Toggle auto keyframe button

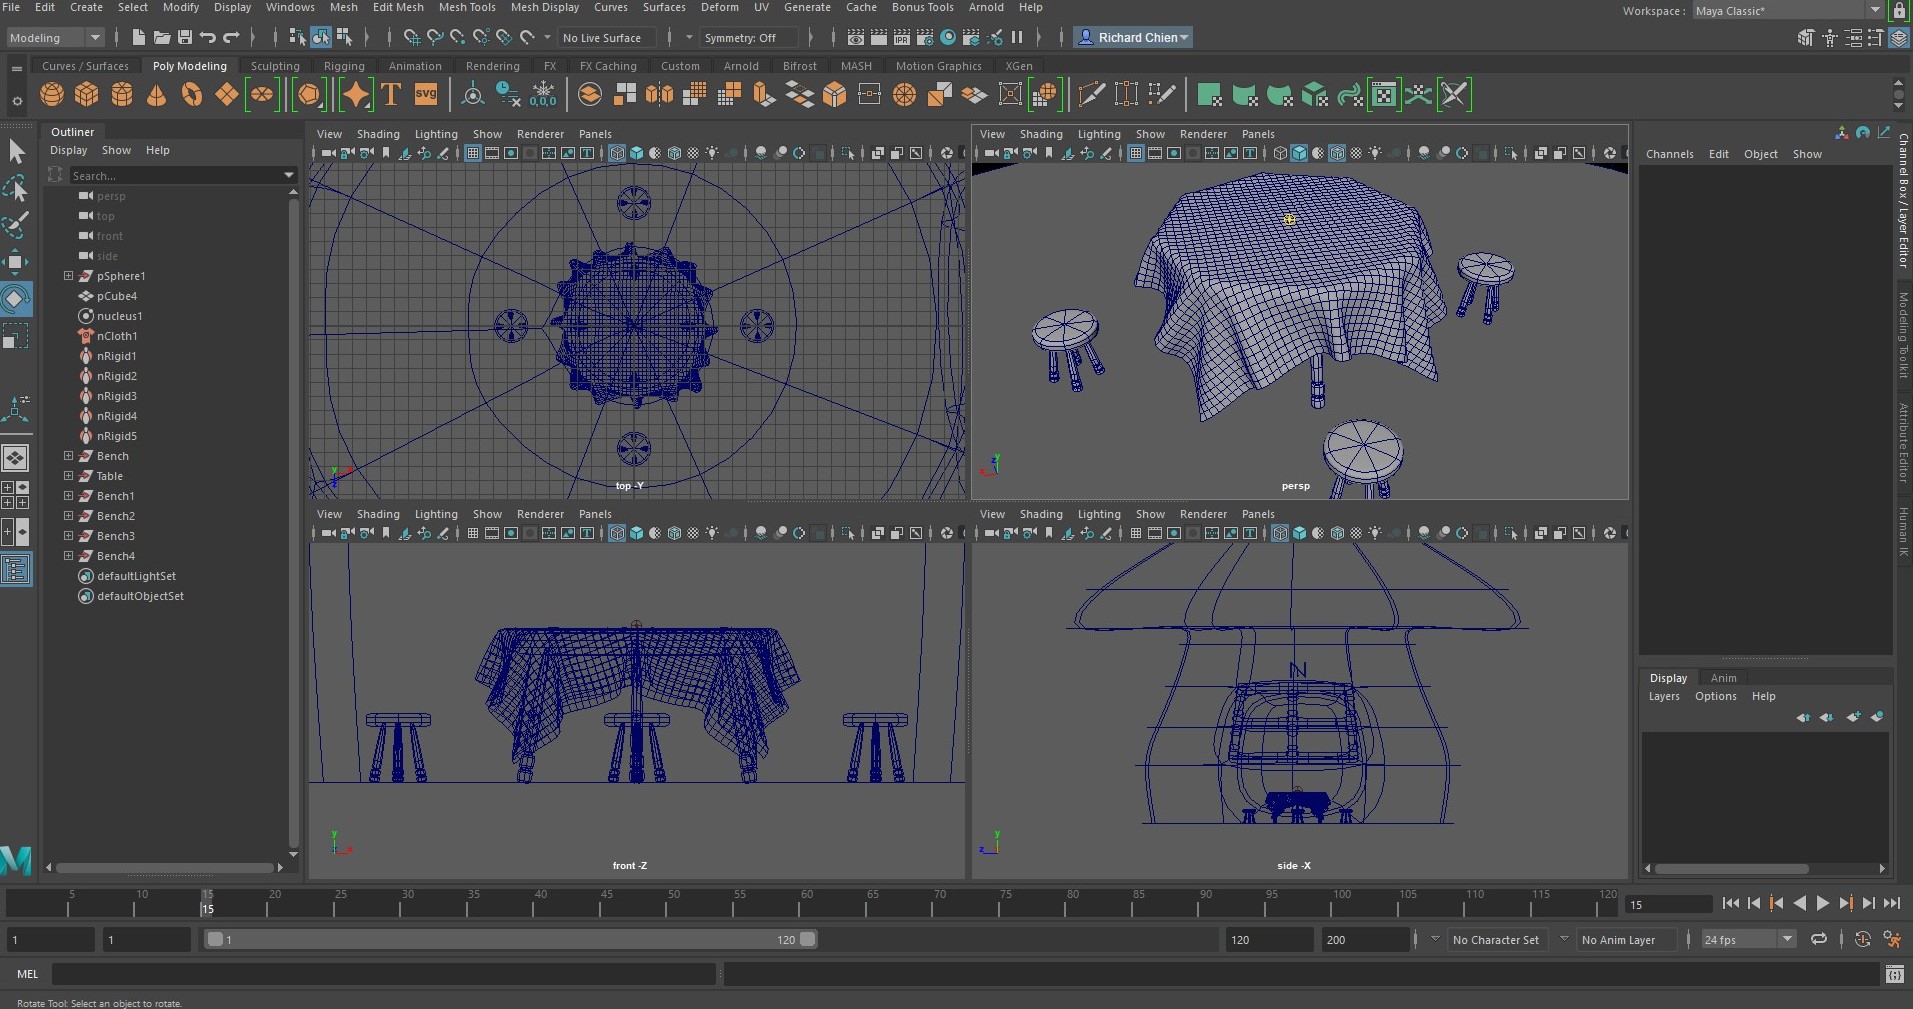[x=1862, y=940]
